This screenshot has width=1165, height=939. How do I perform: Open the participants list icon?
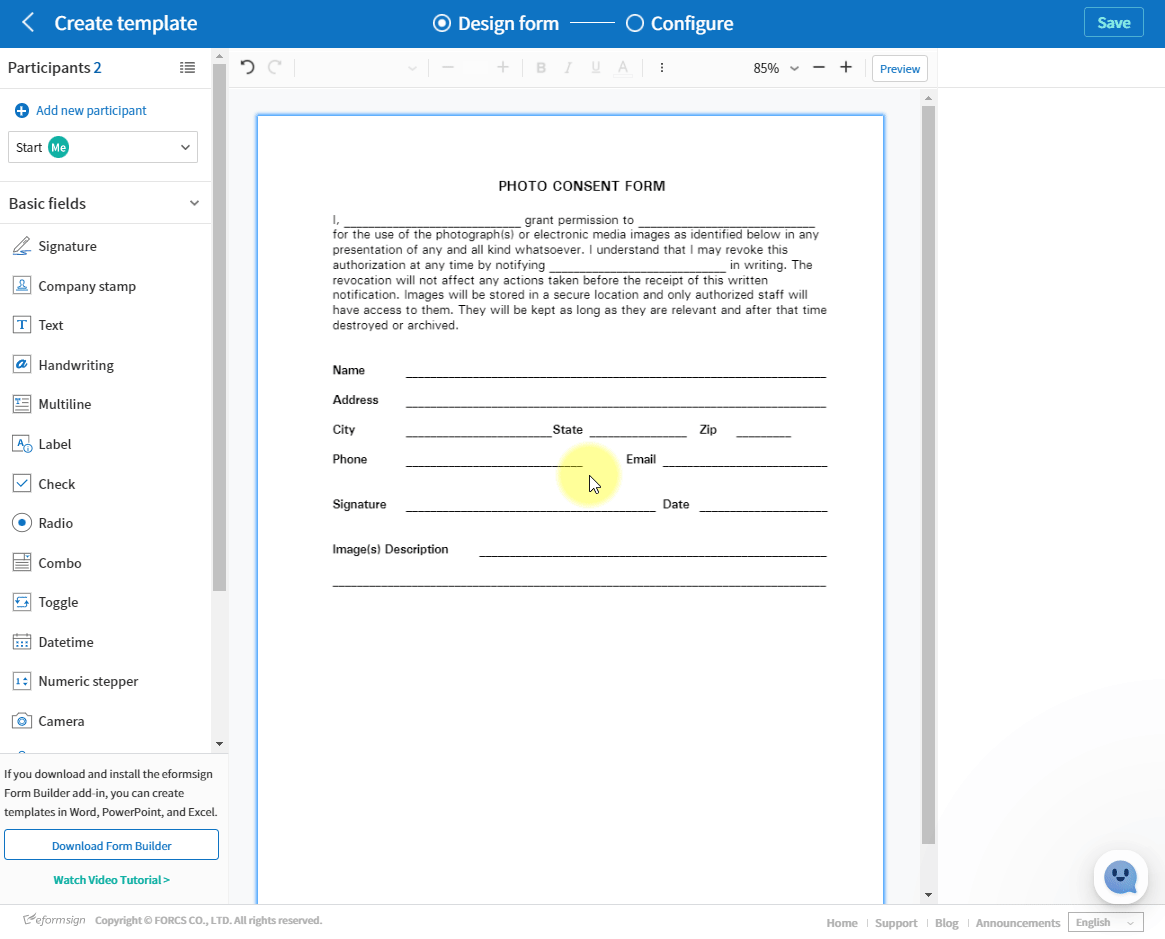click(x=187, y=67)
